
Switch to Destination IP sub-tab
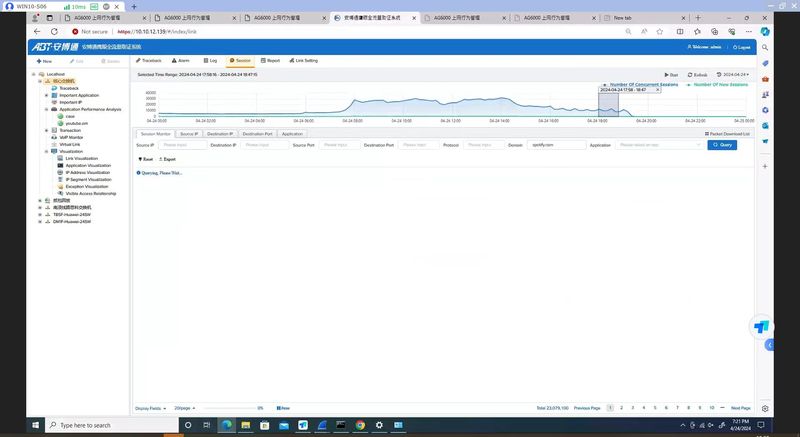220,134
